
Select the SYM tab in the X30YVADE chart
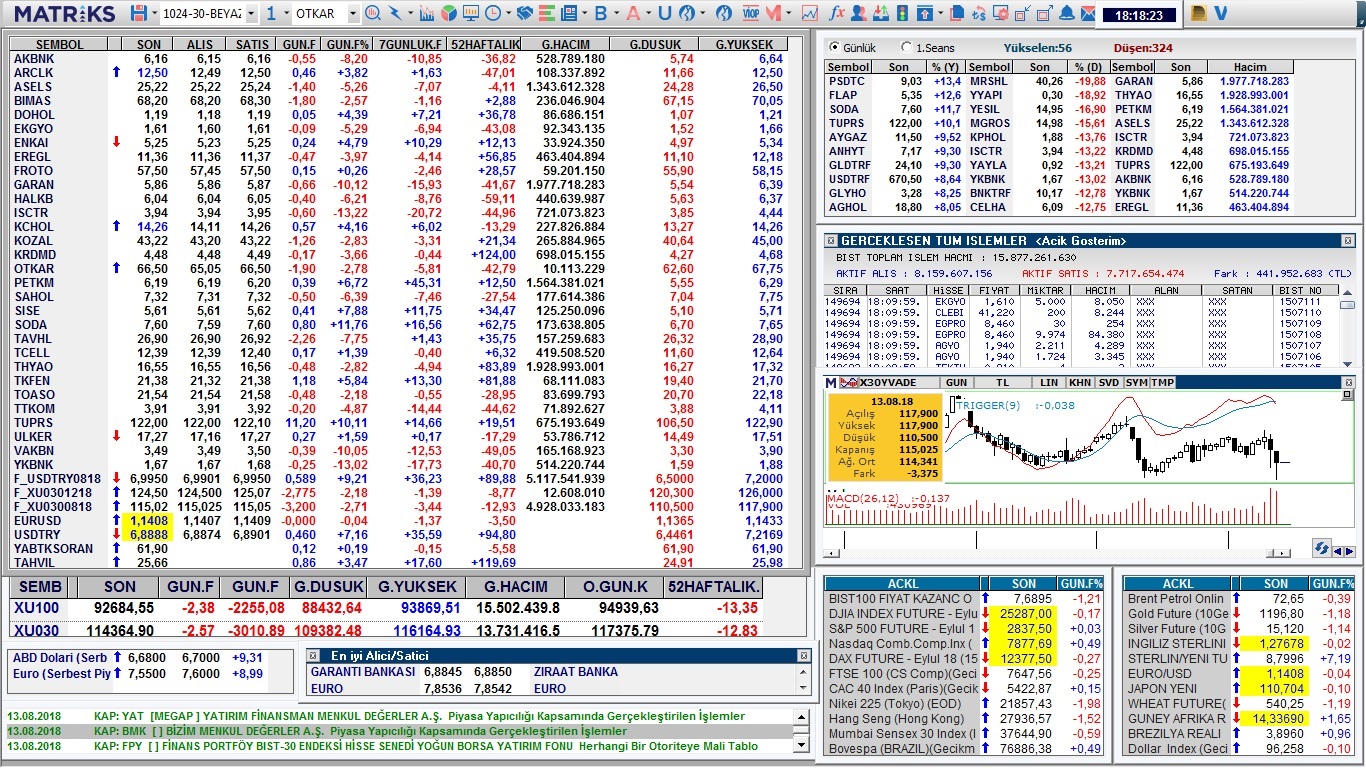(x=1136, y=383)
